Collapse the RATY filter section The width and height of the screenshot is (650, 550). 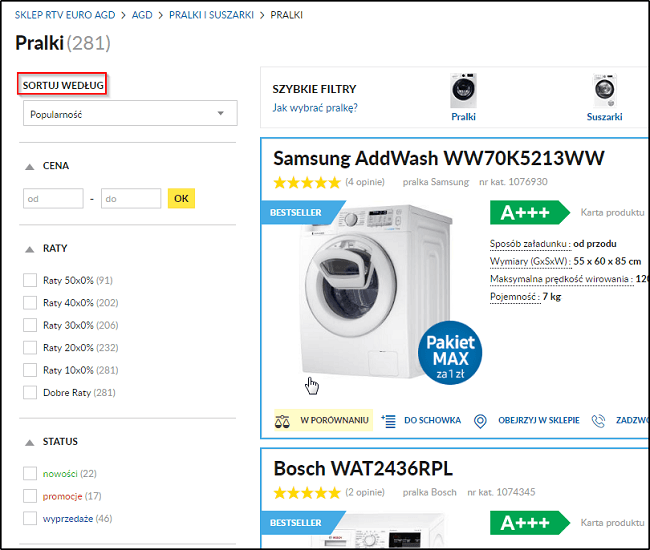tap(30, 248)
